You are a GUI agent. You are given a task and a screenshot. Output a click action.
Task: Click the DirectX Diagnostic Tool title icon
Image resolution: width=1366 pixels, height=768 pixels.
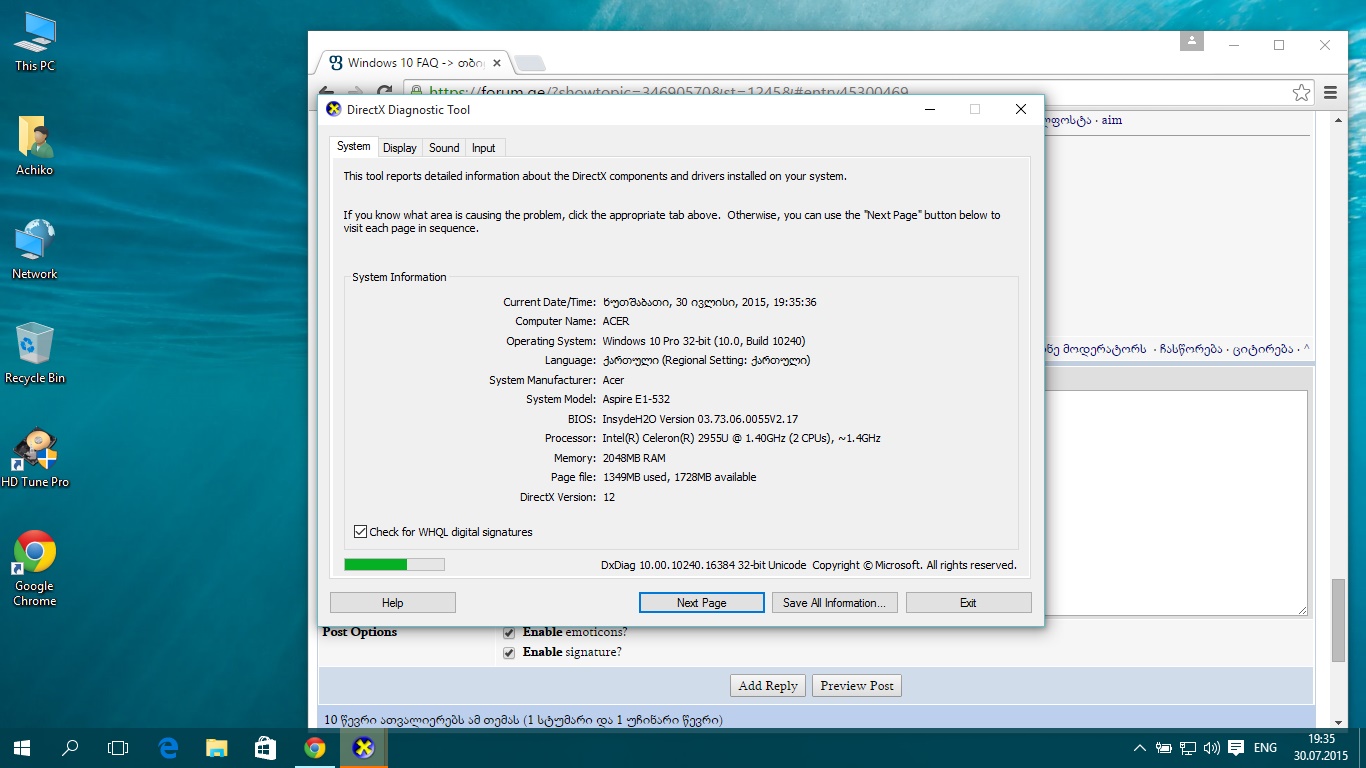pos(334,109)
